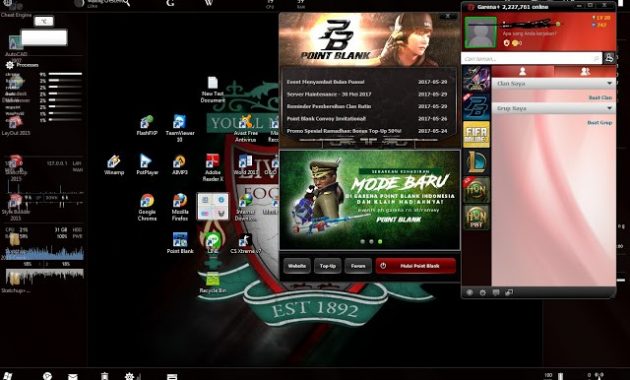Click the add friend icon beside search

pyautogui.click(x=609, y=58)
